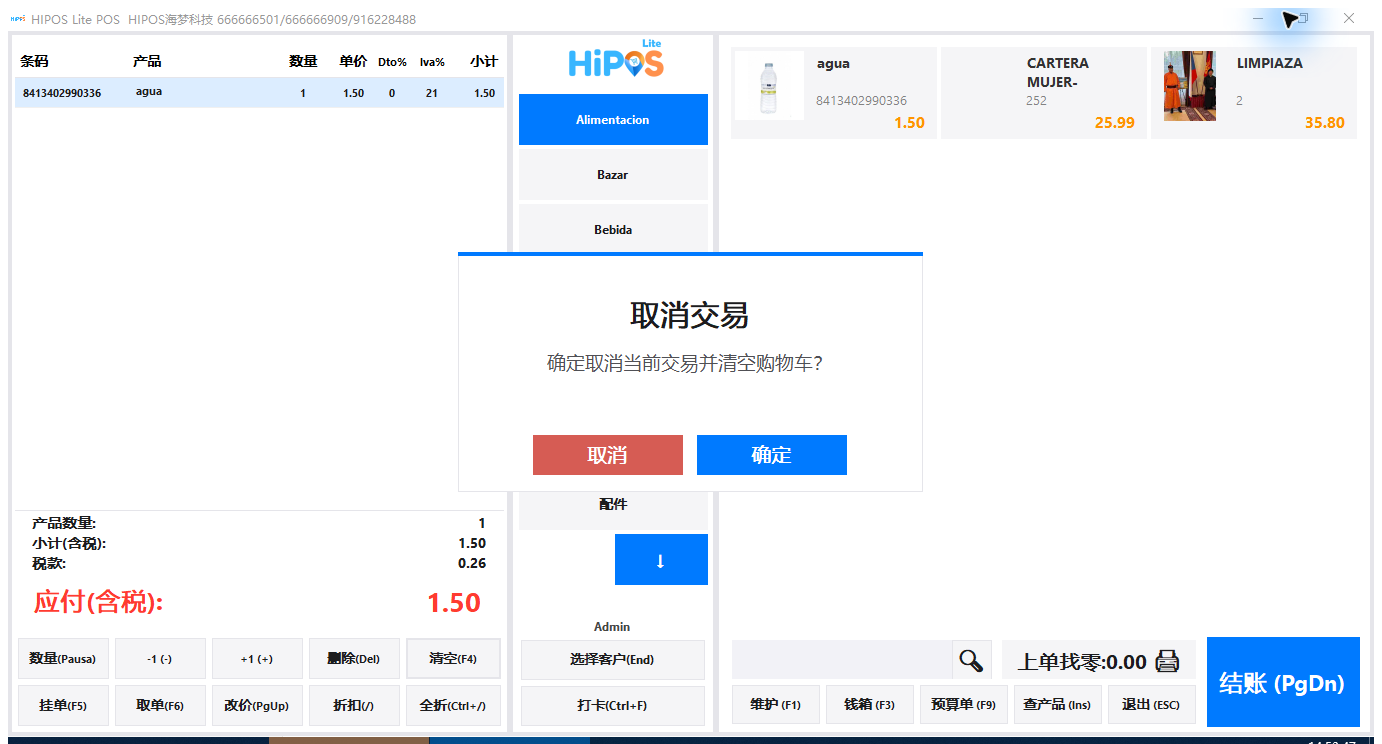Close the HIPOS Lite POS window
This screenshot has height=744, width=1382.
tap(1349, 18)
